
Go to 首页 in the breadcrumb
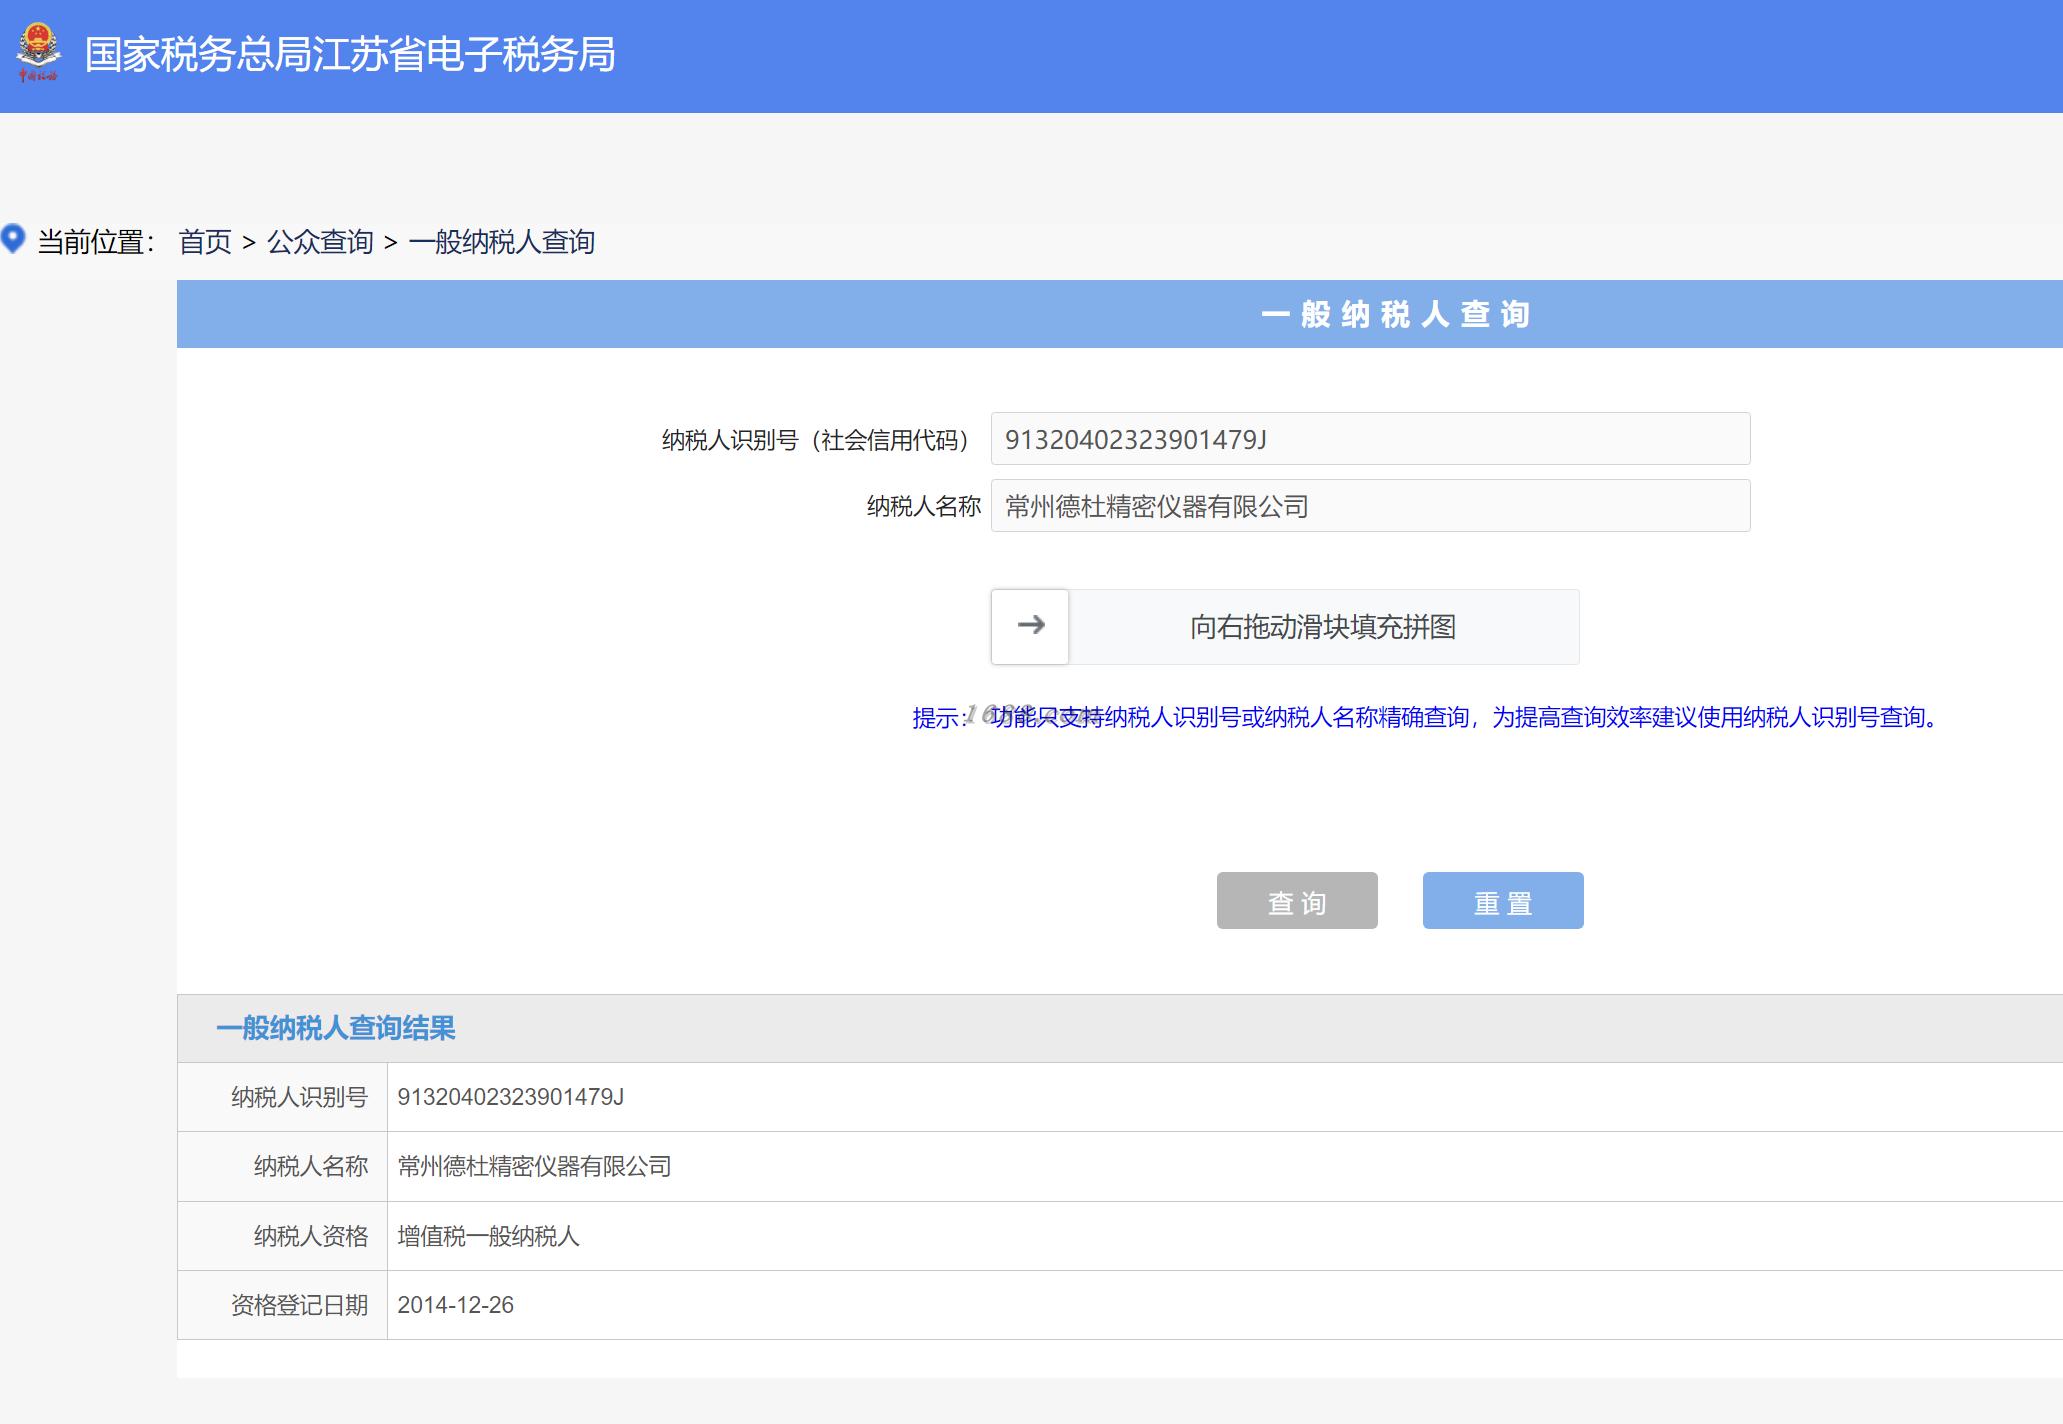coord(205,242)
